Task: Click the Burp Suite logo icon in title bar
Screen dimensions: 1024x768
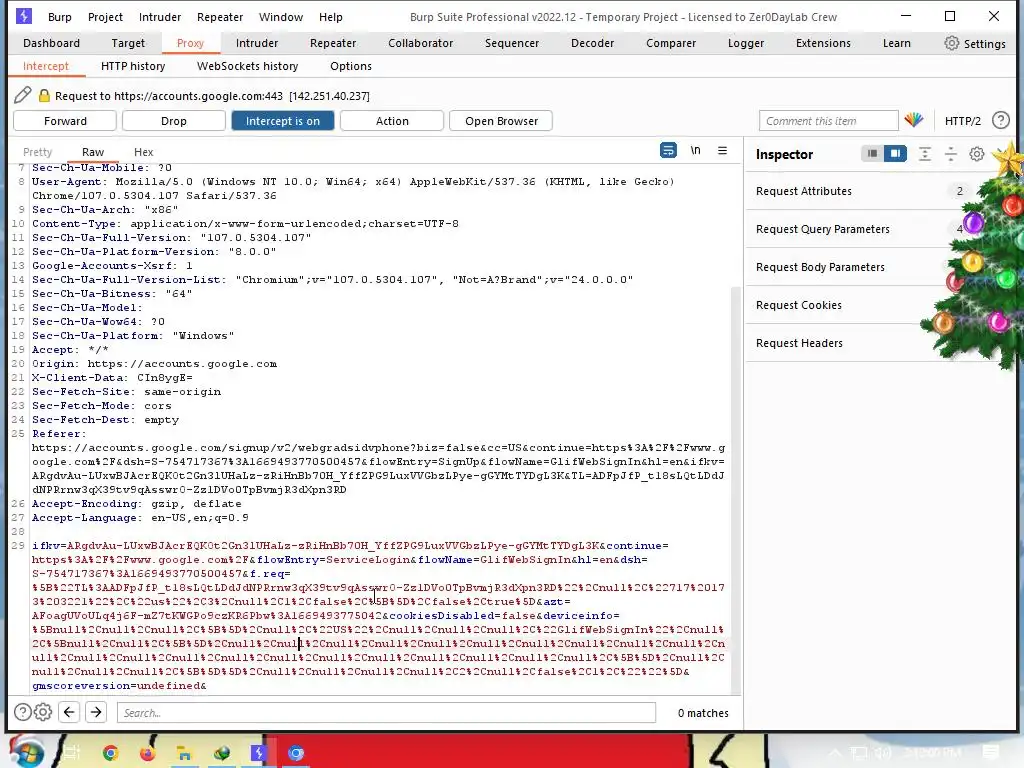Action: 24,16
